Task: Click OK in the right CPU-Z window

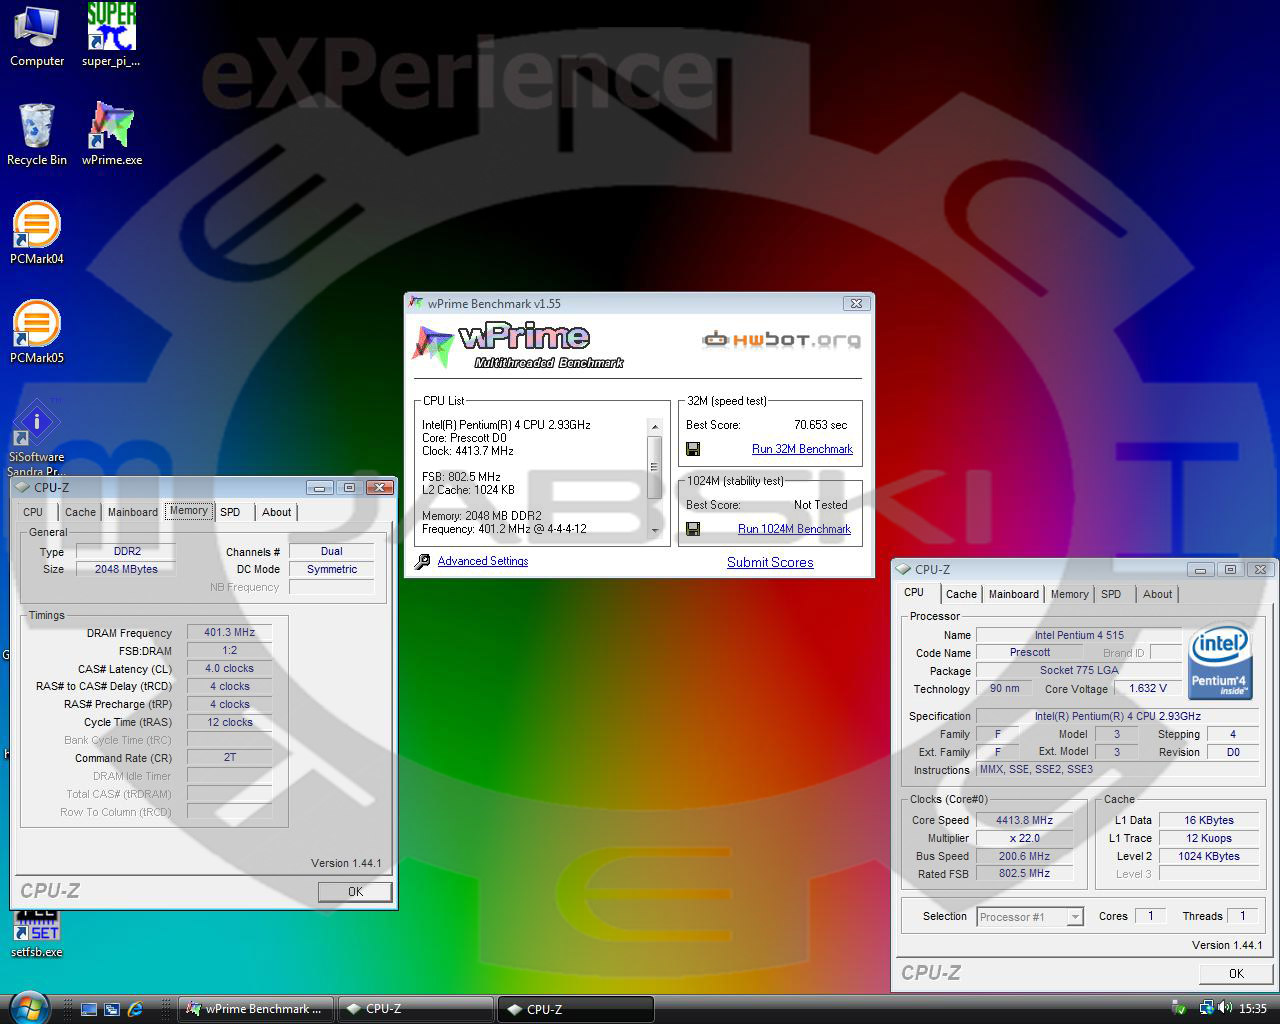Action: pyautogui.click(x=1236, y=974)
